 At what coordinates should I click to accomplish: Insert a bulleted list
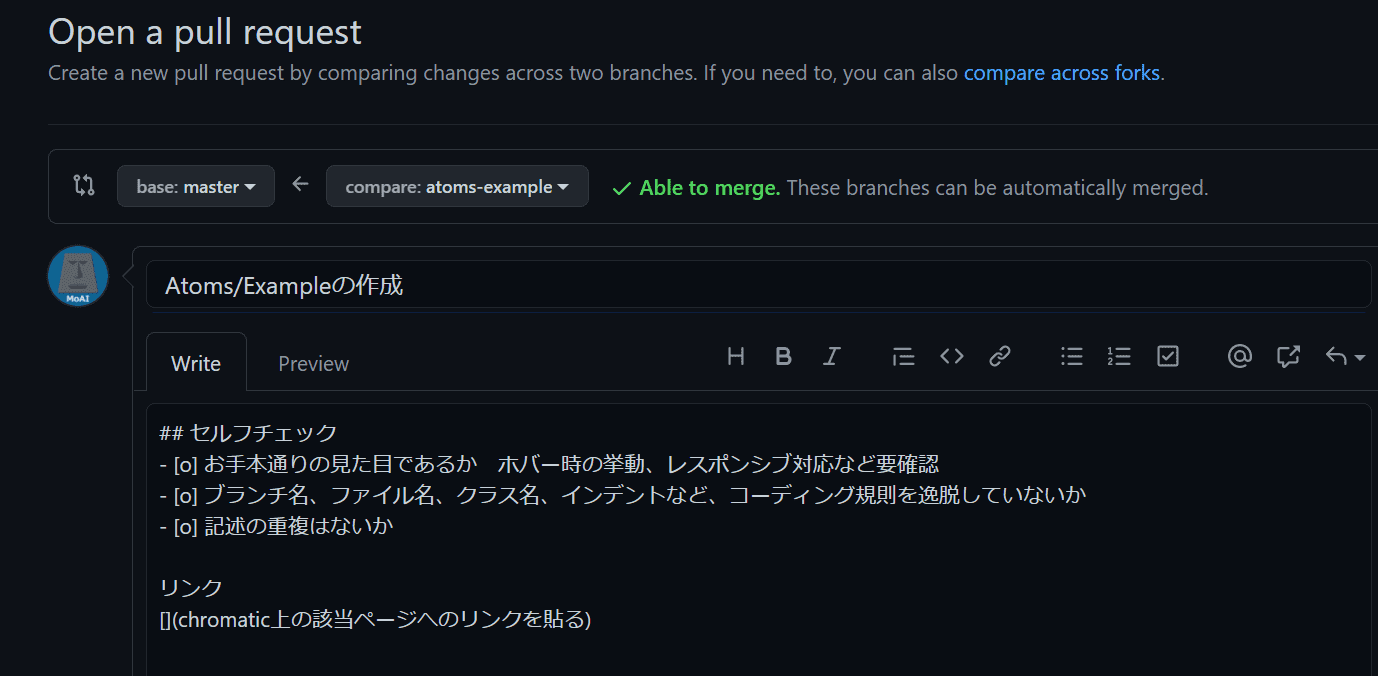[x=1072, y=356]
